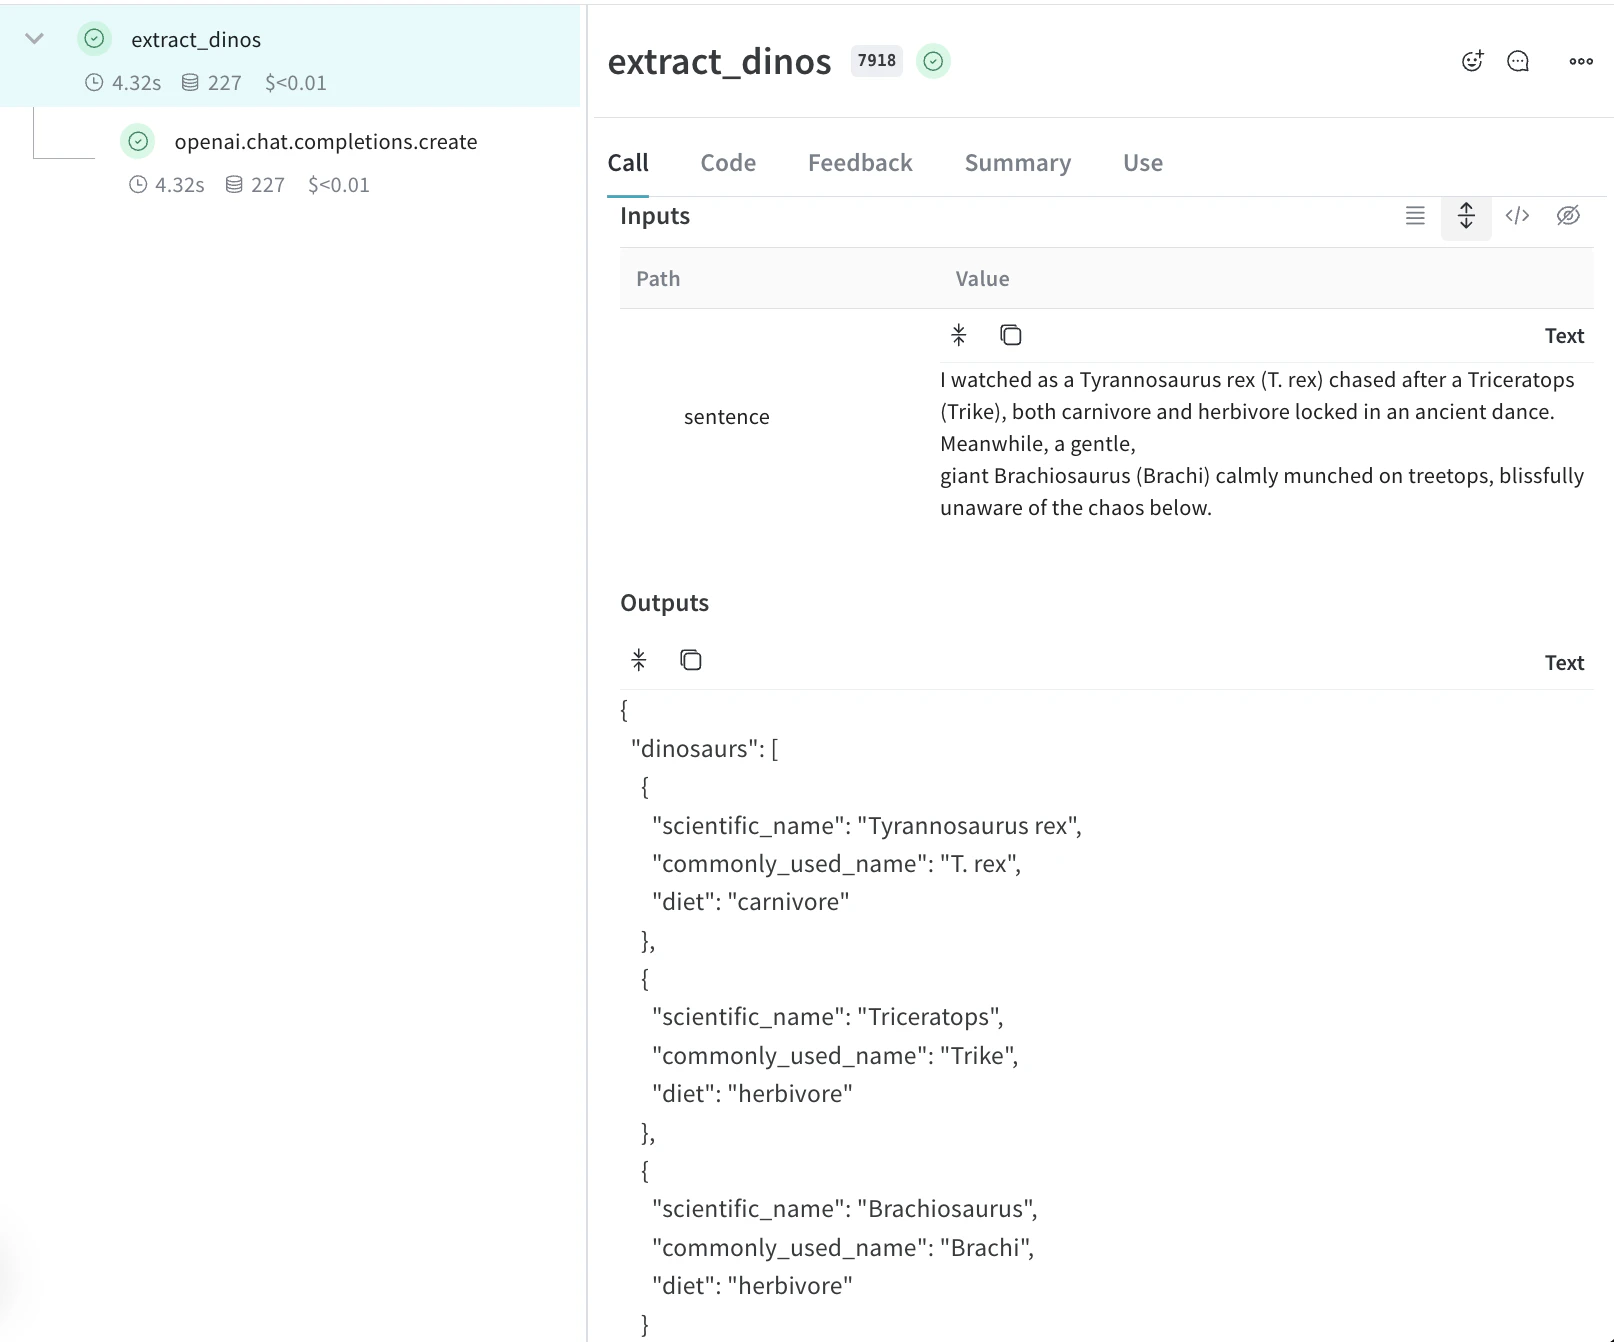This screenshot has height=1342, width=1614.
Task: Open Text format dropdown for Outputs
Action: 1564,663
